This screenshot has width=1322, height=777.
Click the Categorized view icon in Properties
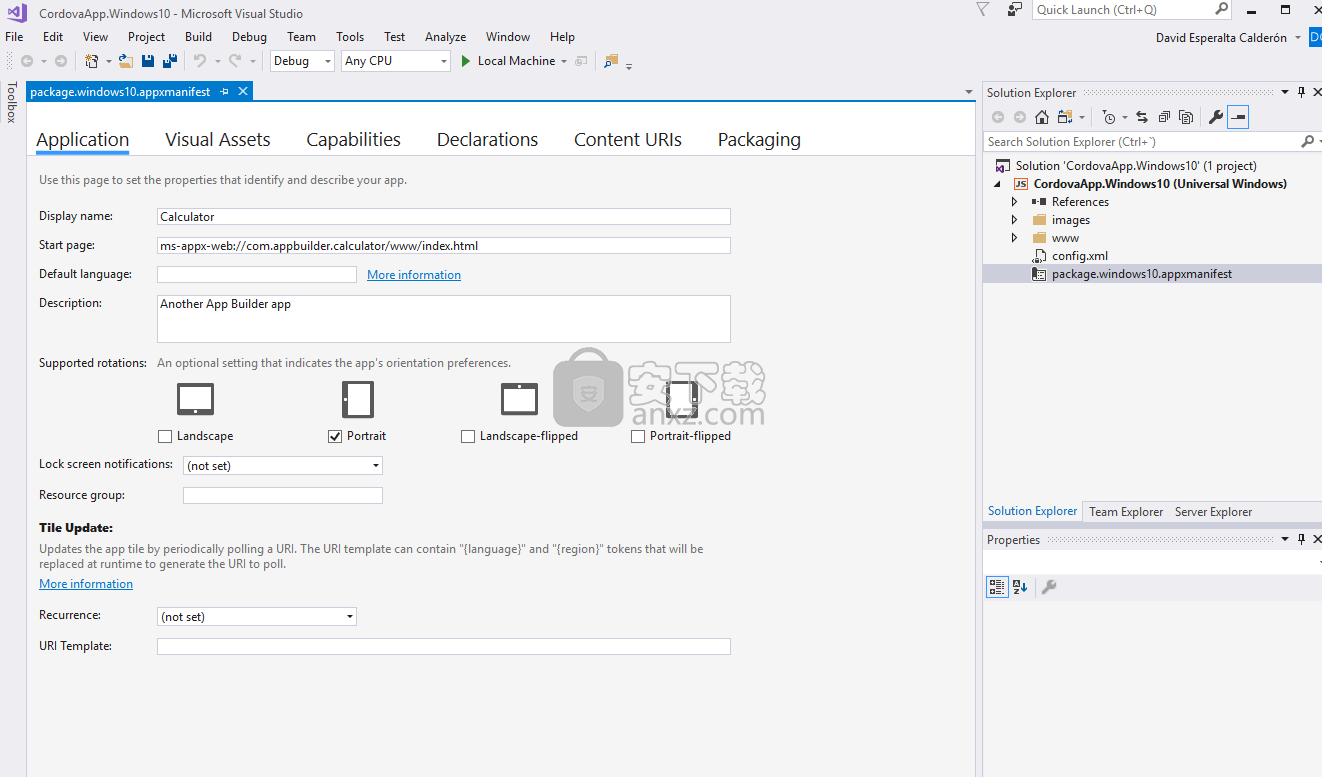coord(997,587)
